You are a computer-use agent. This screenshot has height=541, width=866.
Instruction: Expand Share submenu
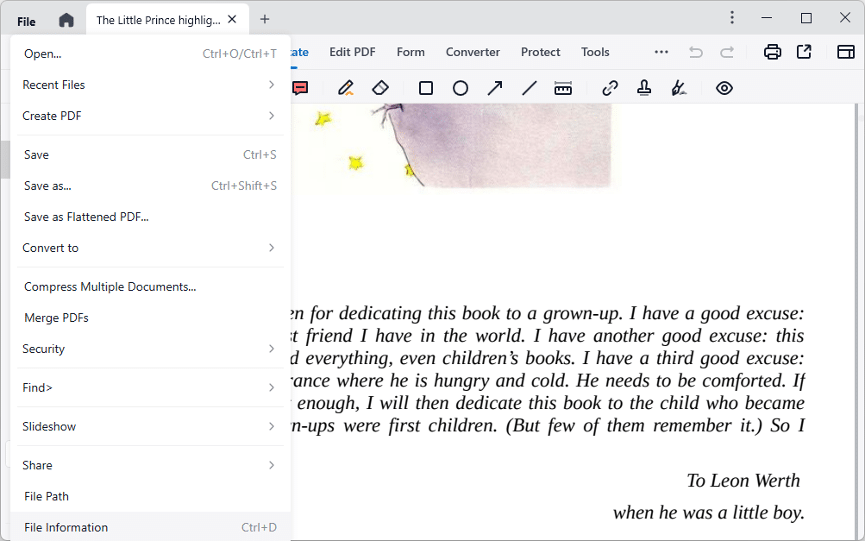coord(150,465)
